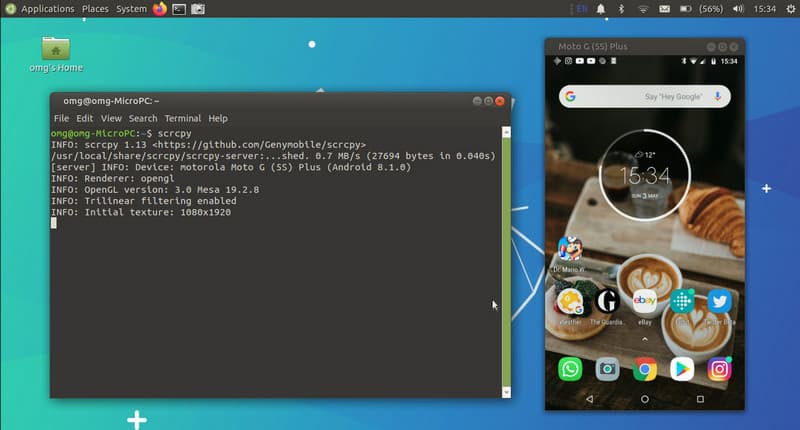Open the Places menu in top panel
Image resolution: width=800 pixels, height=430 pixels.
pos(96,9)
